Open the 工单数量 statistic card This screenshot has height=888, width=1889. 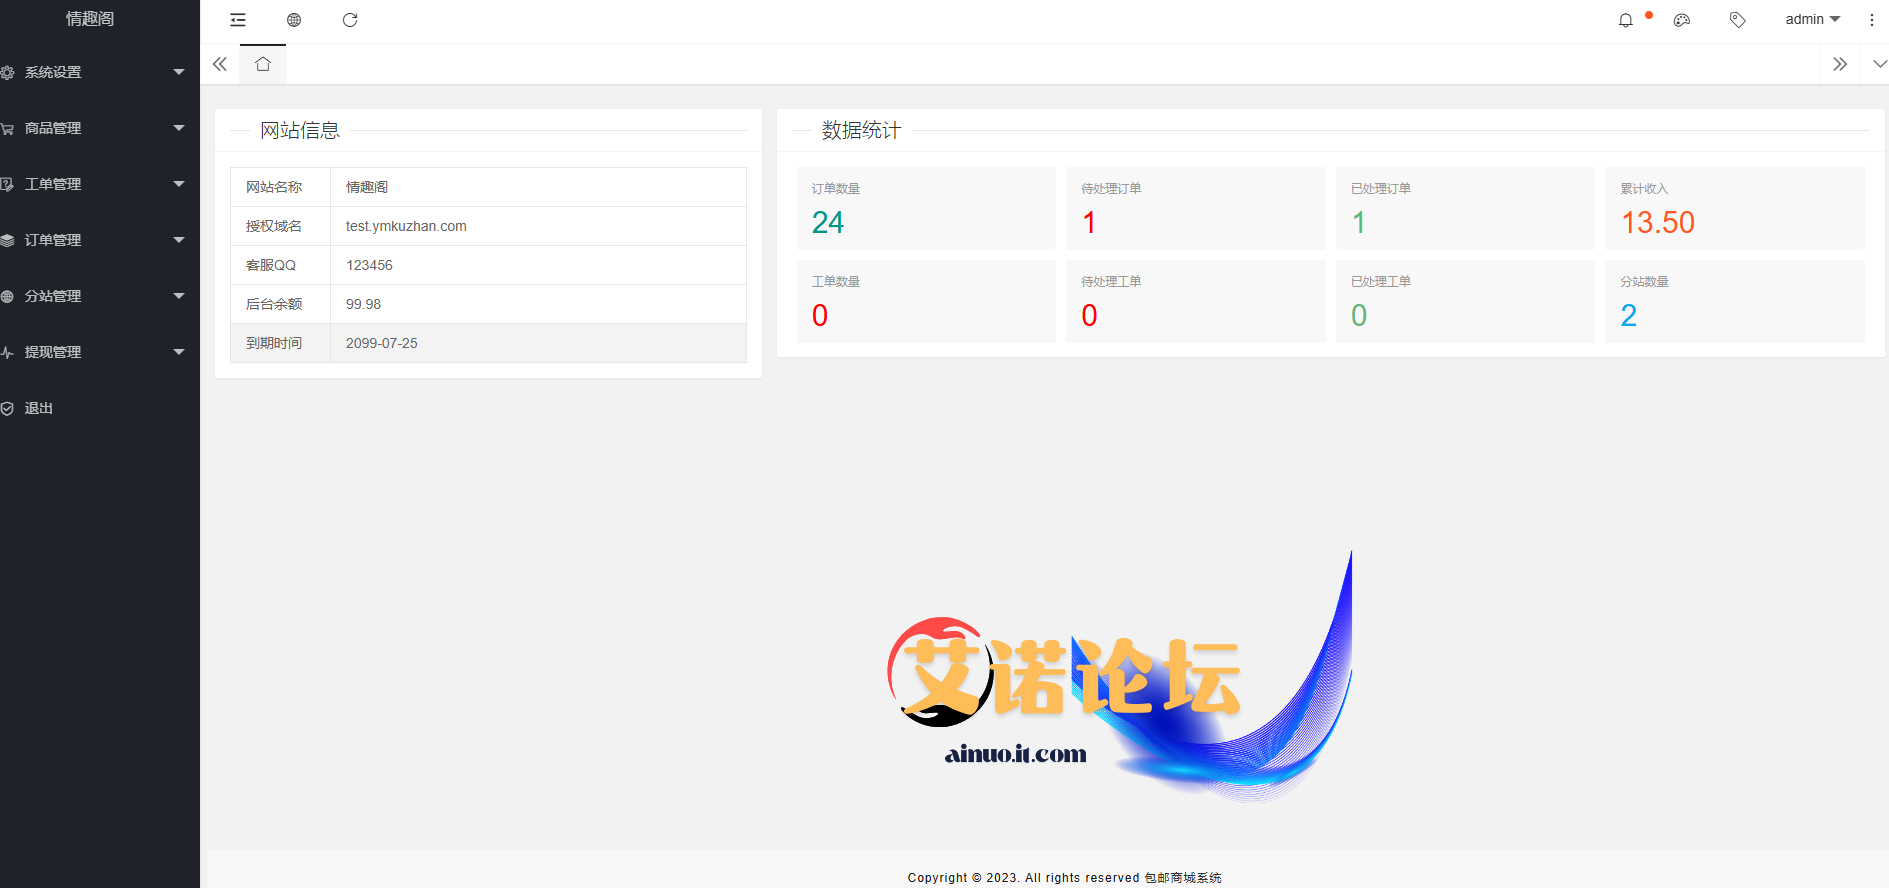[926, 301]
